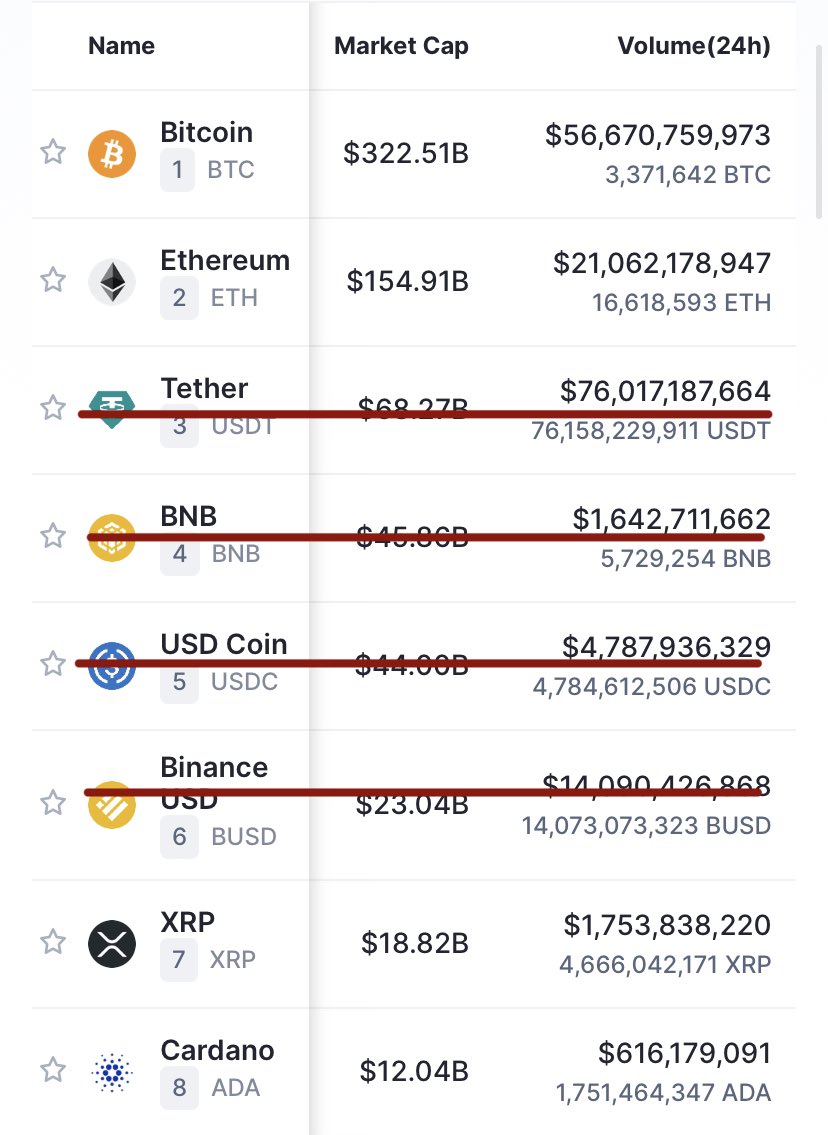Open the Bitcoin coin page link
This screenshot has height=1135, width=828.
click(206, 132)
